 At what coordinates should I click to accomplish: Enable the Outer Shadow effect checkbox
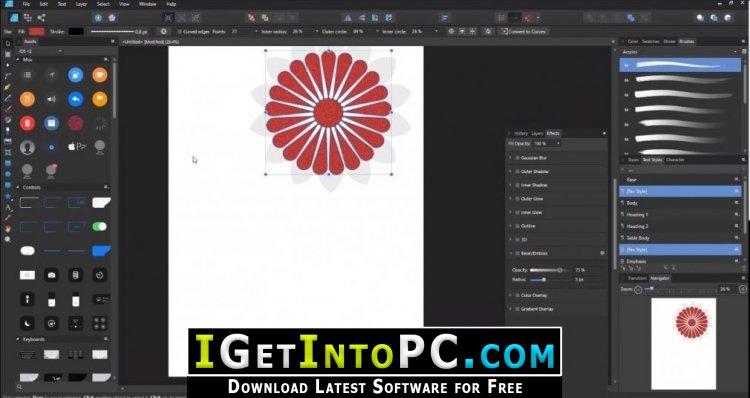[518, 171]
